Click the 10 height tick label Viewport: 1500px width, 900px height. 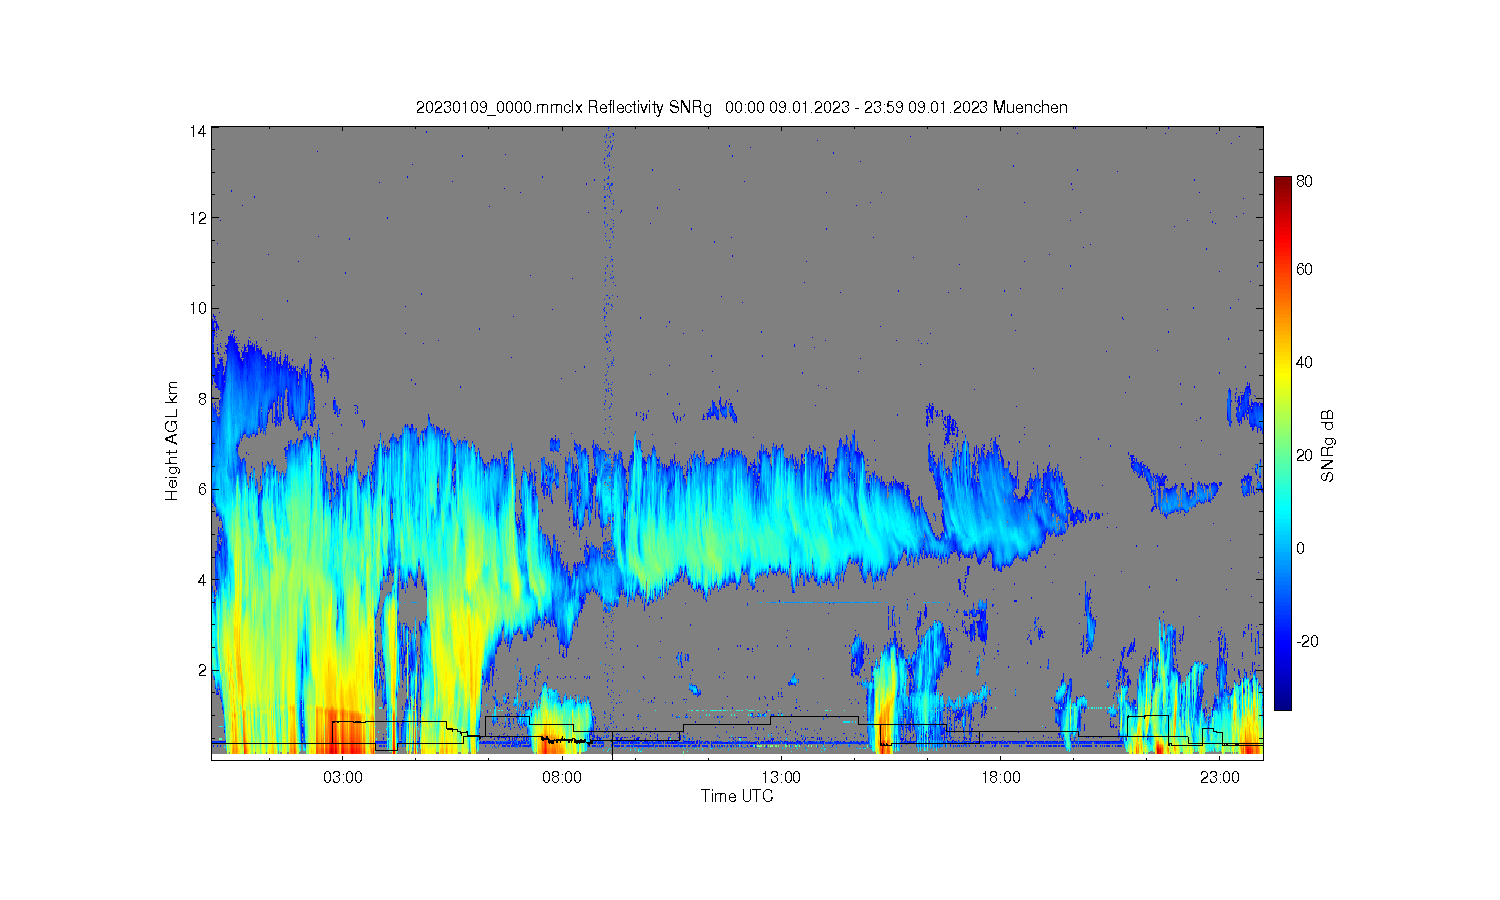tap(199, 308)
